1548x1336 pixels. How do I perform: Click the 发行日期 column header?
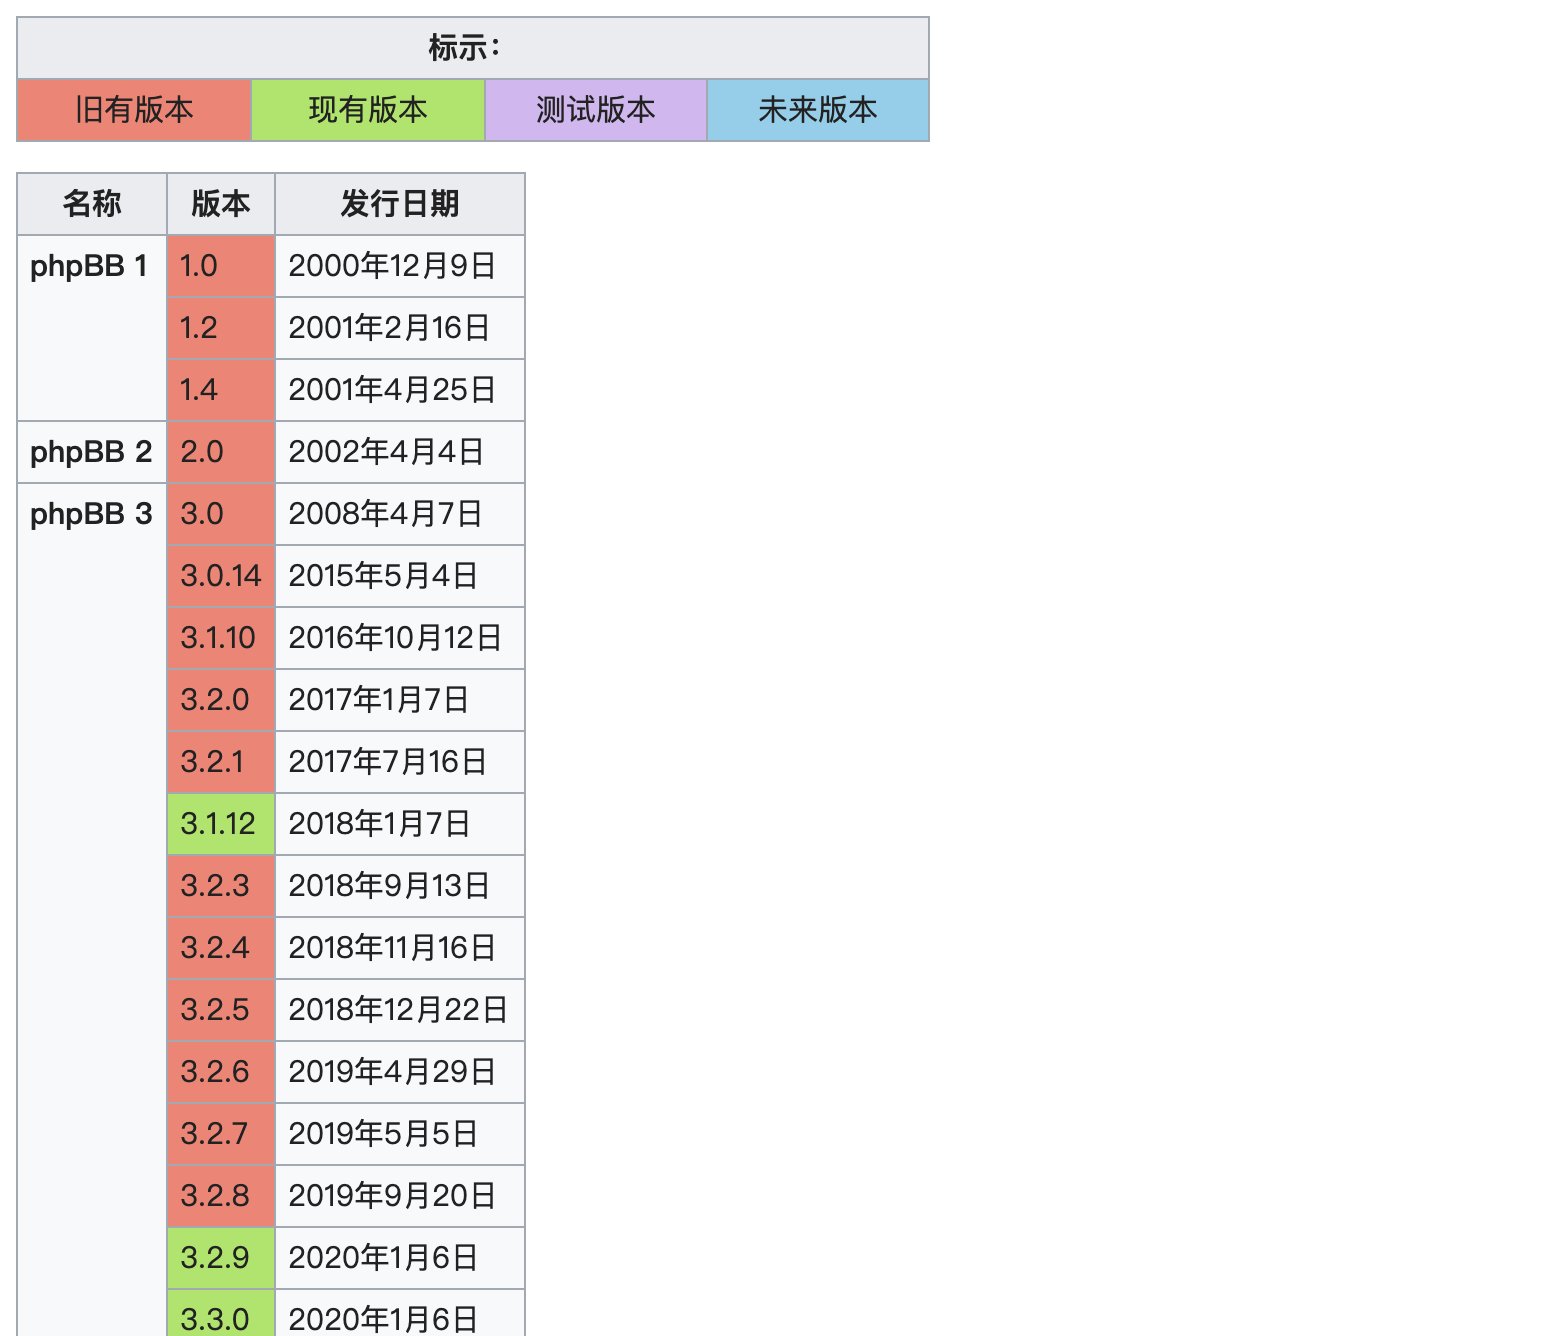pos(400,204)
